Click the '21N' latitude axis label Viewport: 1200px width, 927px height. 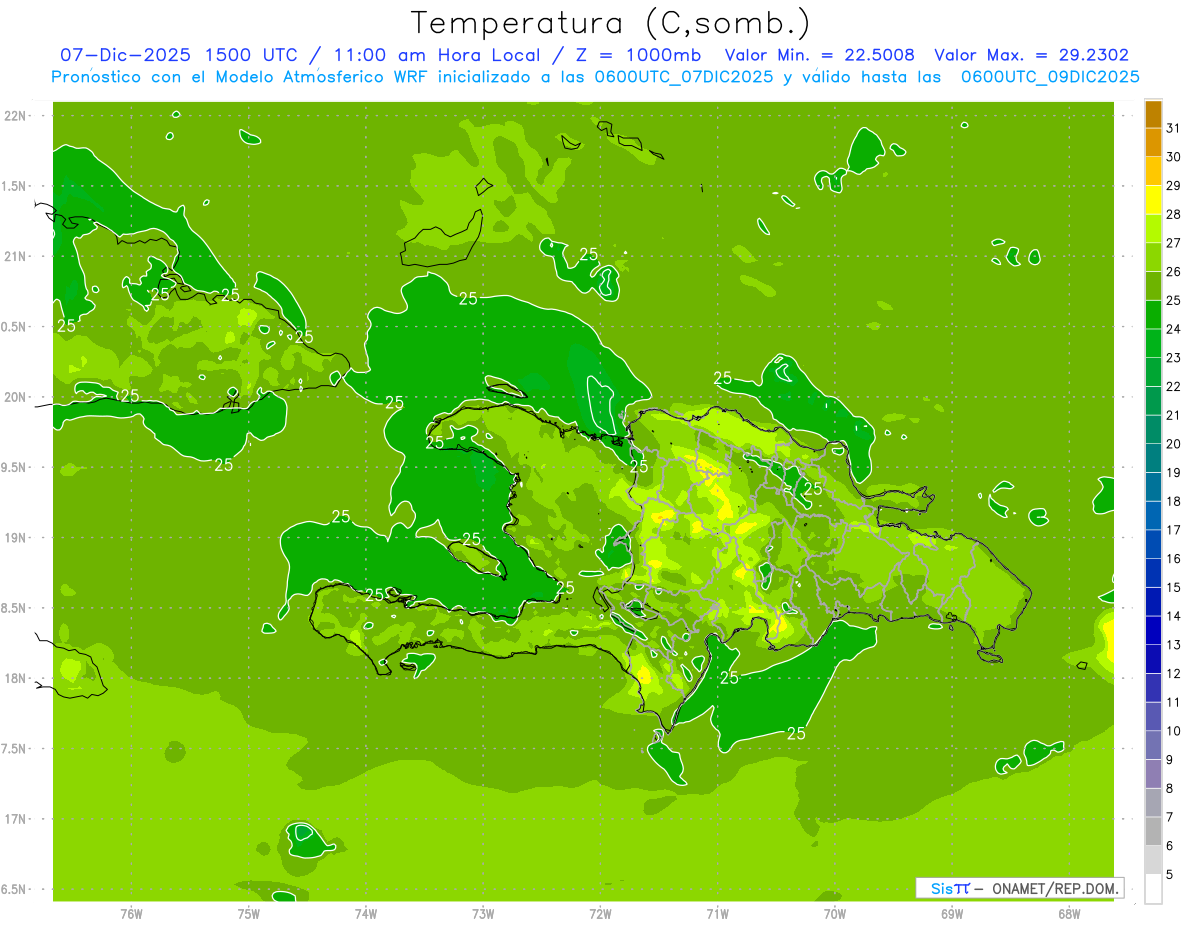[x=15, y=256]
